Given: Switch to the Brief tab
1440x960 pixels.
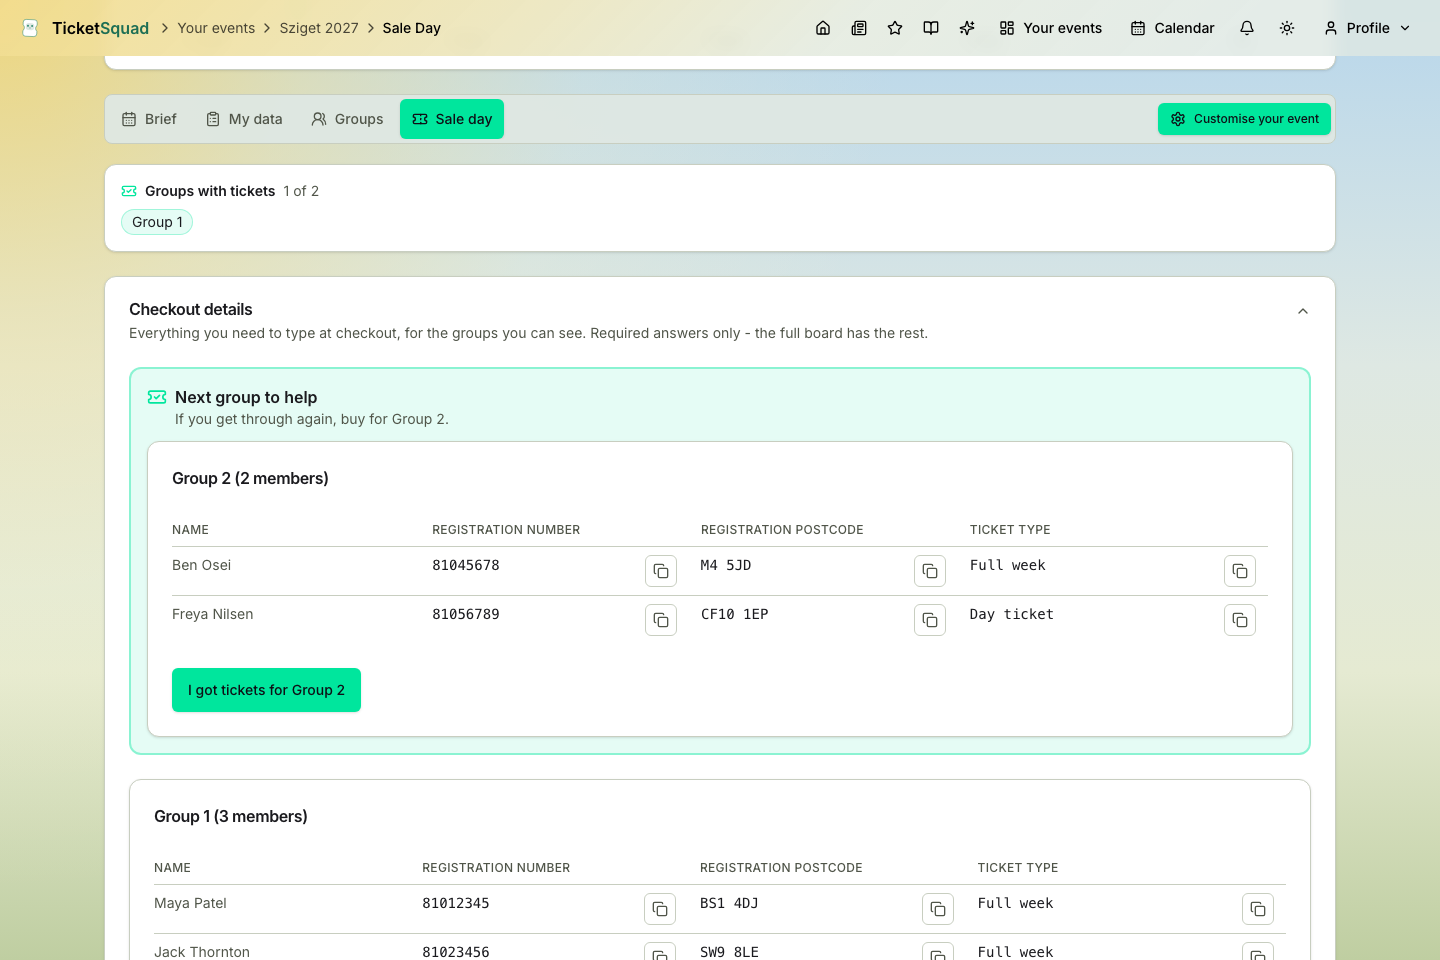Looking at the screenshot, I should click(149, 119).
